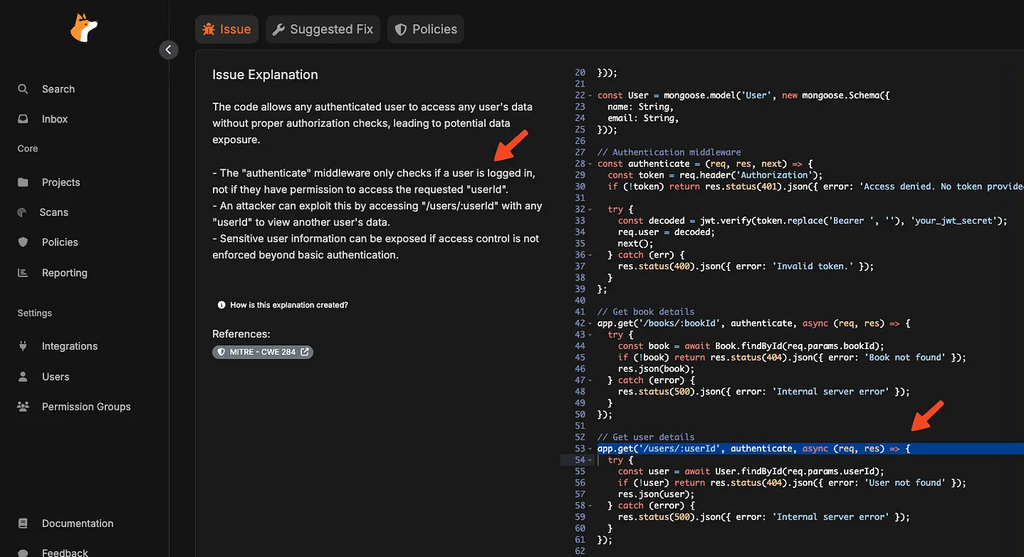The image size is (1024, 557).
Task: Switch to the Policies tab
Action: point(426,29)
